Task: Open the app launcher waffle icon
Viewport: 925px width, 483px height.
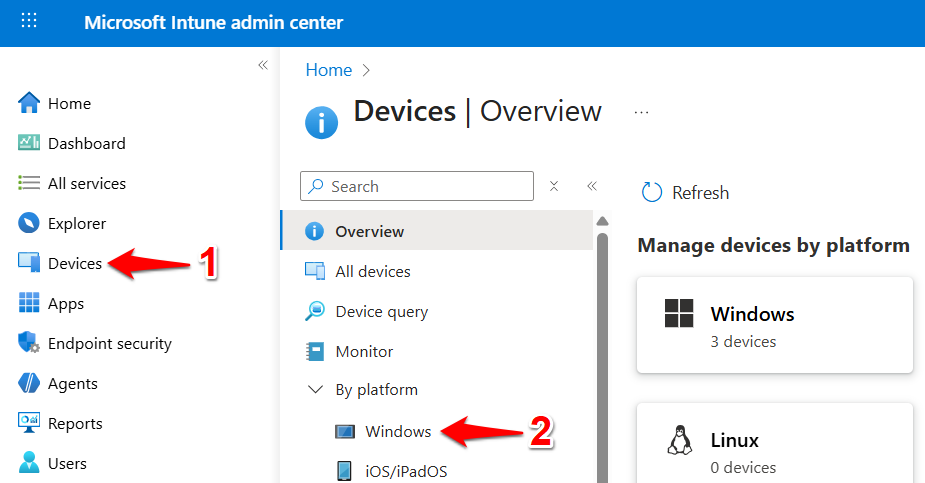Action: pos(29,21)
